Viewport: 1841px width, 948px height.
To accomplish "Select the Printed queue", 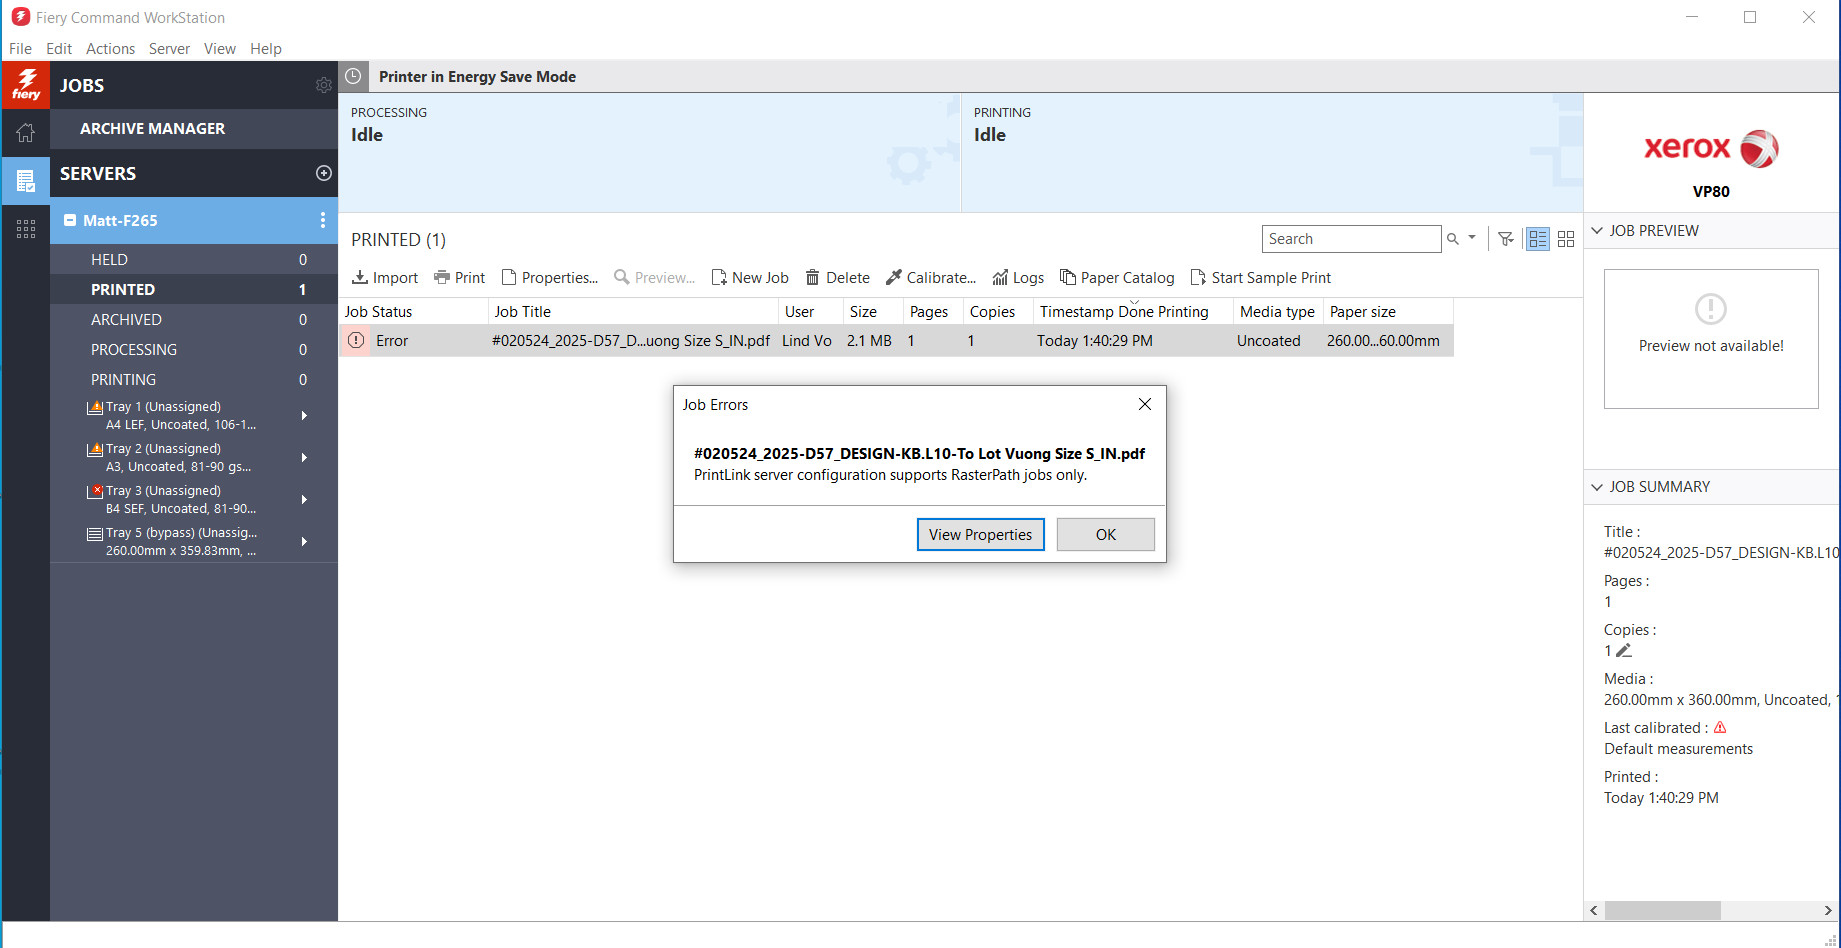I will point(194,289).
